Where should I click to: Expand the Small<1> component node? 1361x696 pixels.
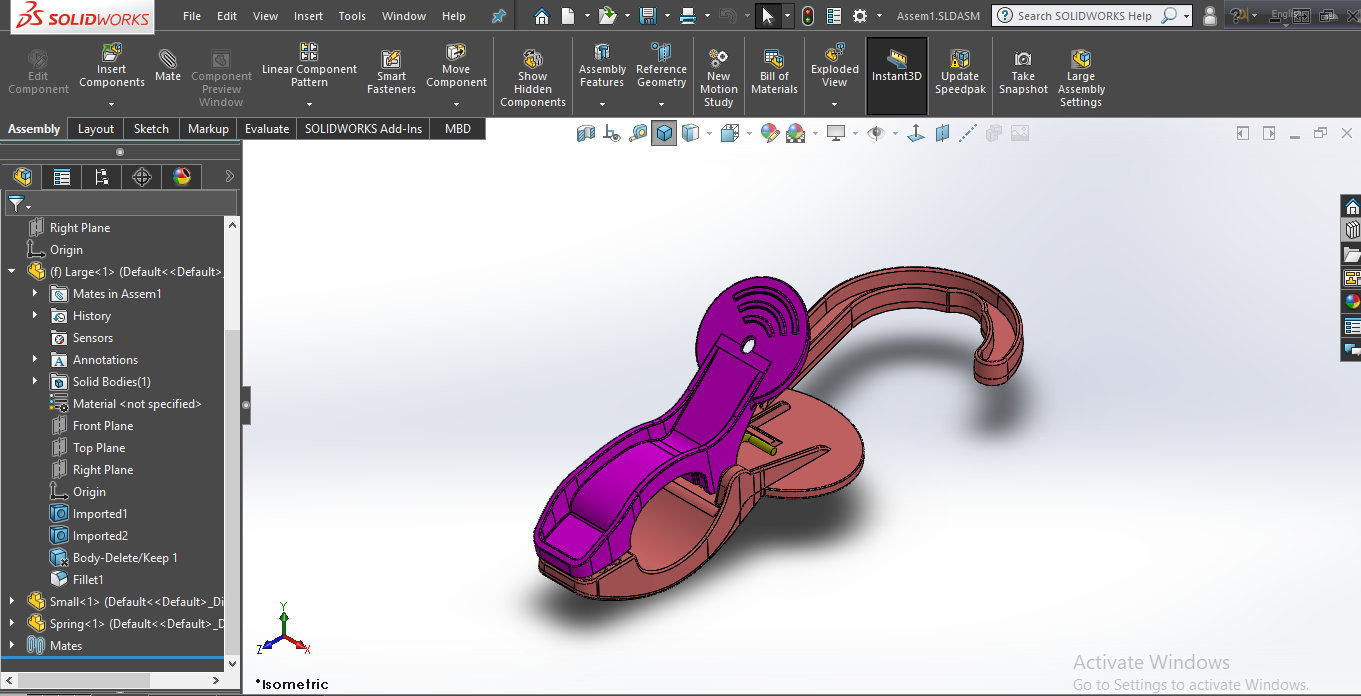[12, 601]
